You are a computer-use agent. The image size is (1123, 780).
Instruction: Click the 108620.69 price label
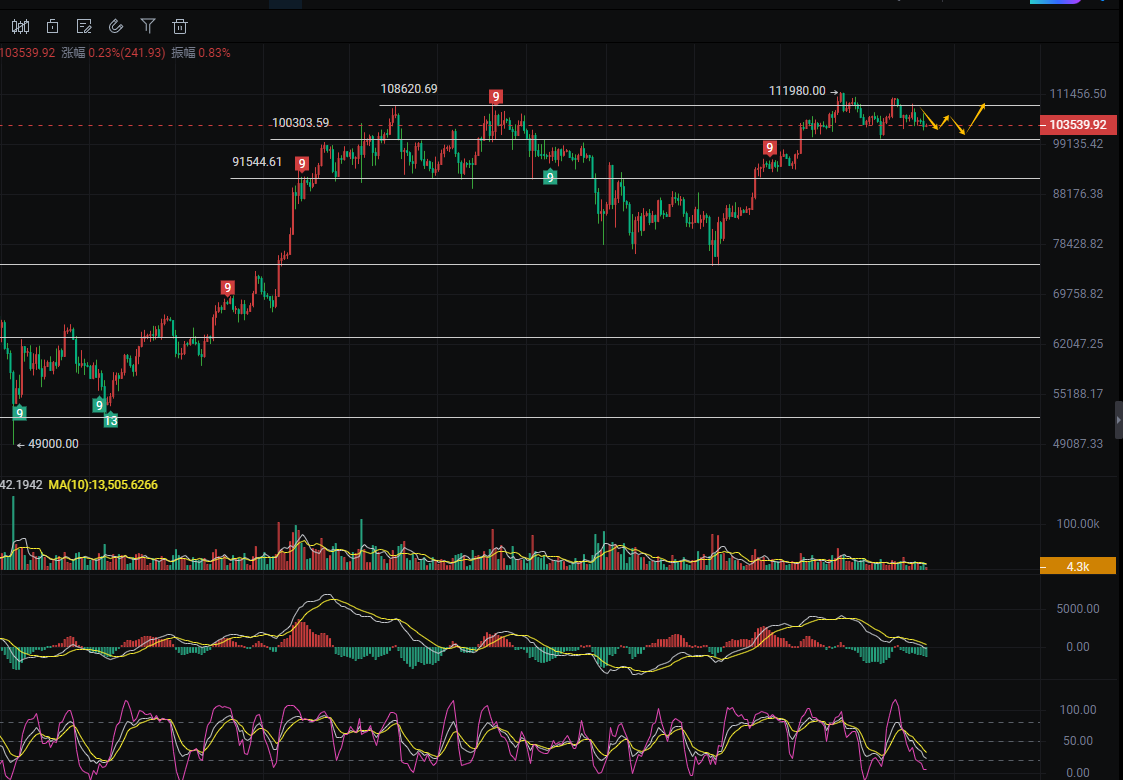point(409,89)
